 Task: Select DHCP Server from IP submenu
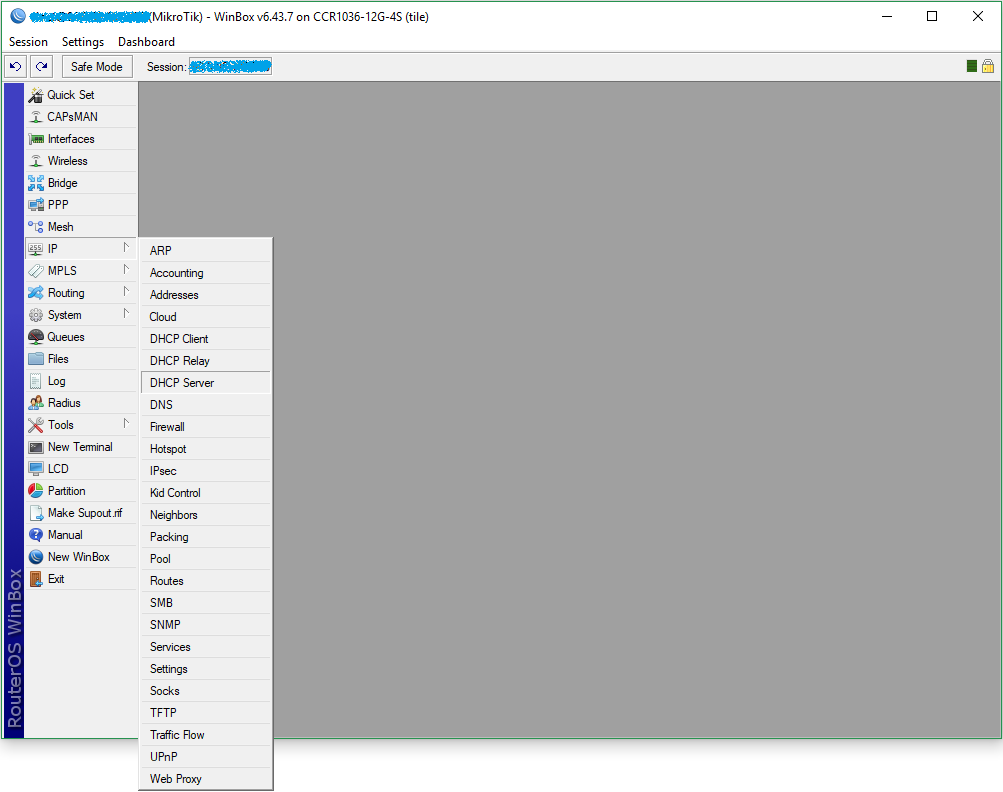click(x=205, y=383)
